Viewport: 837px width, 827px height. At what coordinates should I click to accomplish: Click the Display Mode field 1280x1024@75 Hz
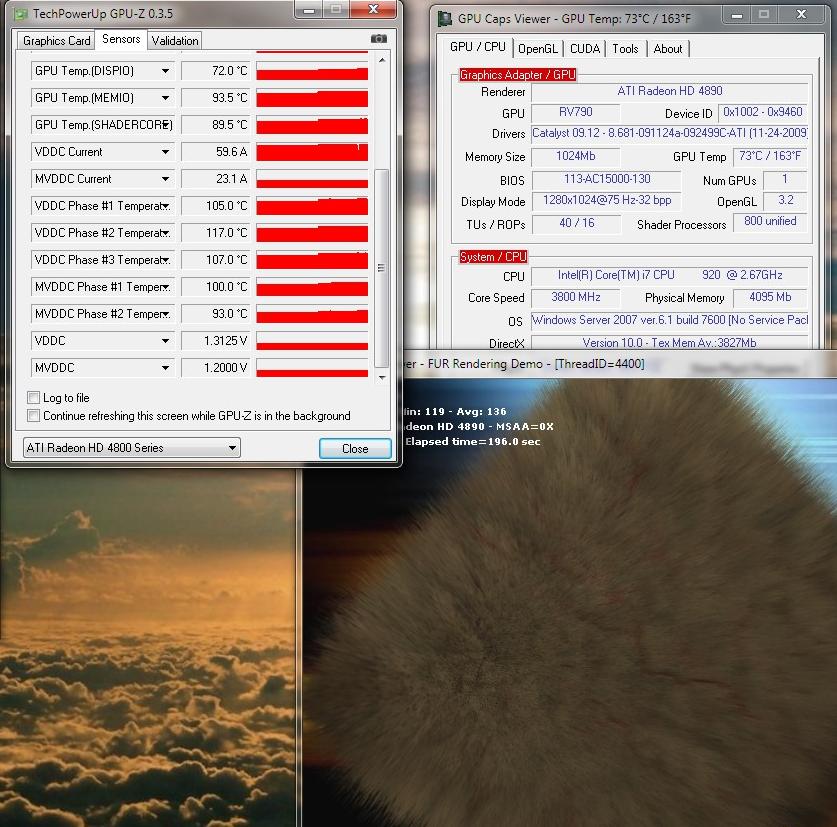(607, 201)
